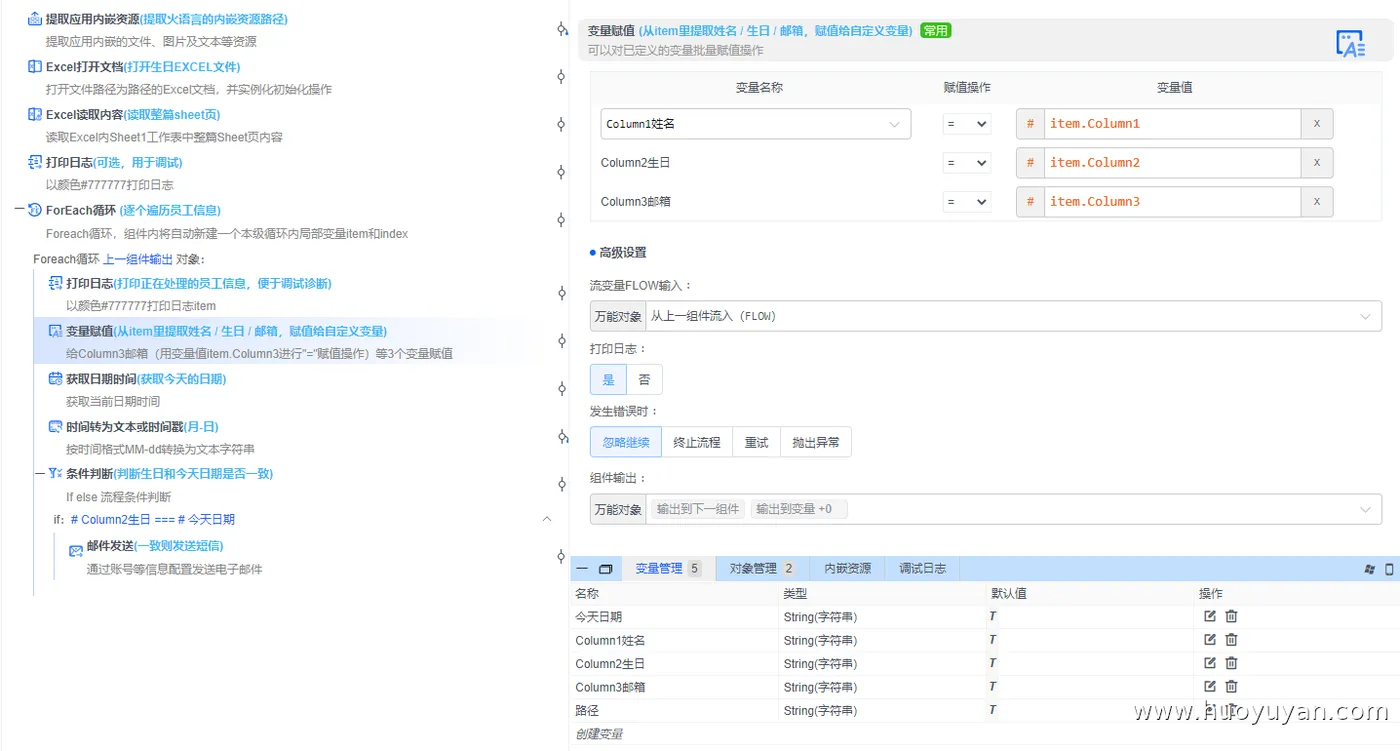Select the ForEach循环 step icon

coord(35,210)
